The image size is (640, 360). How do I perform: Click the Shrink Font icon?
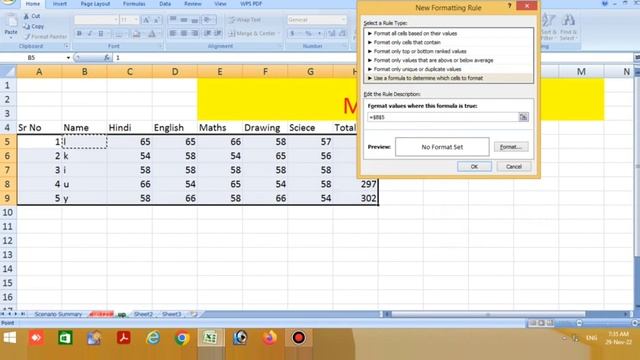coord(156,20)
